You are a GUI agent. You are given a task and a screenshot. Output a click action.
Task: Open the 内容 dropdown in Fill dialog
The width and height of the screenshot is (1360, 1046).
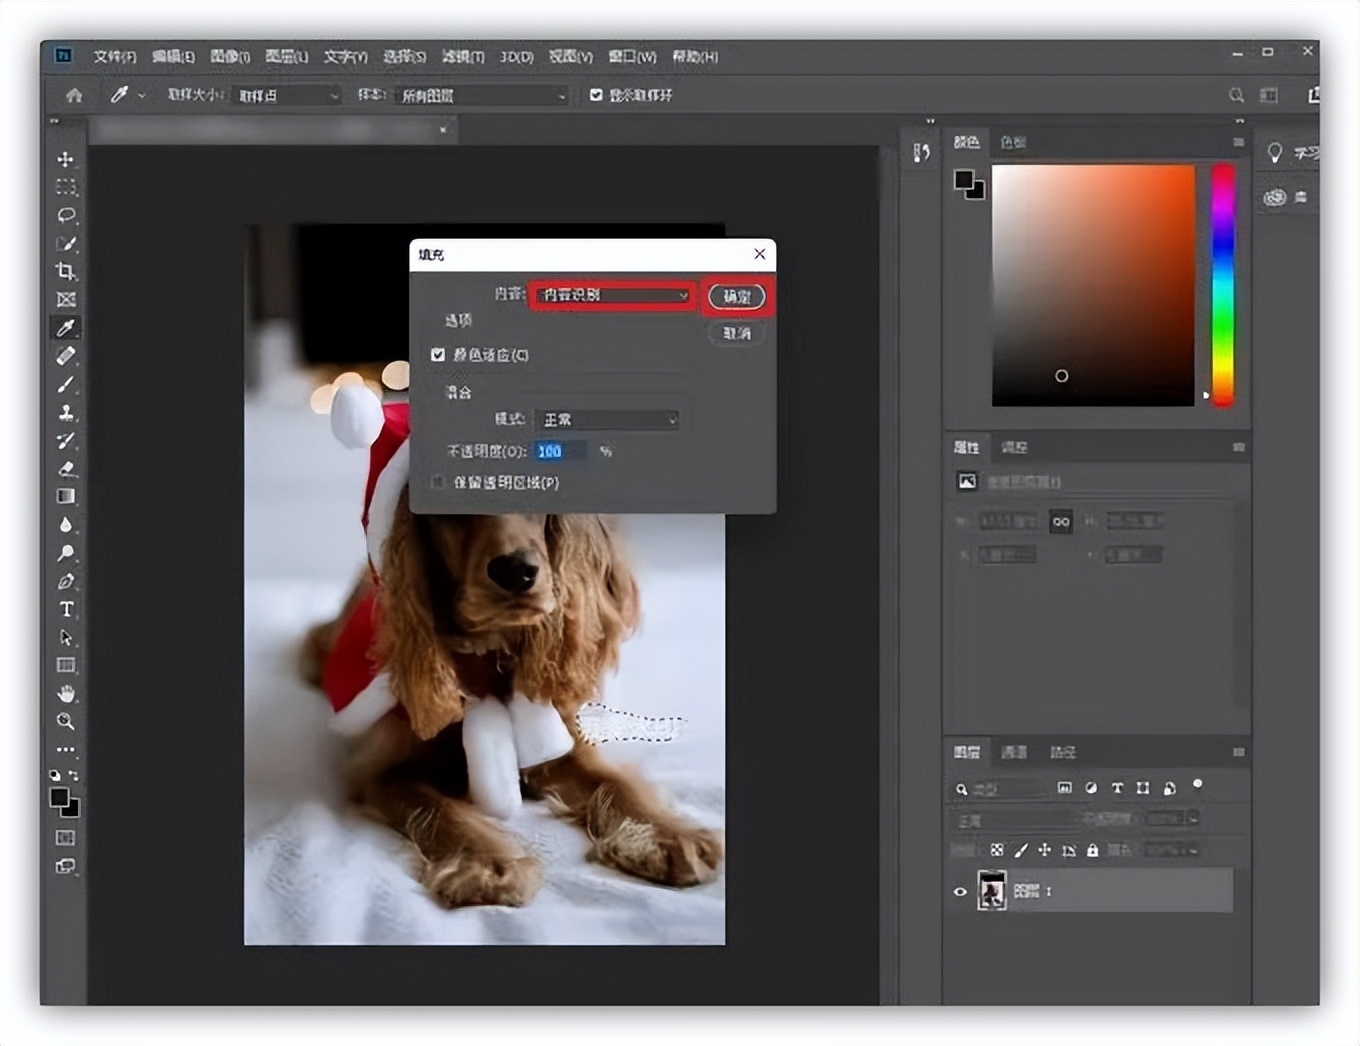pyautogui.click(x=612, y=295)
